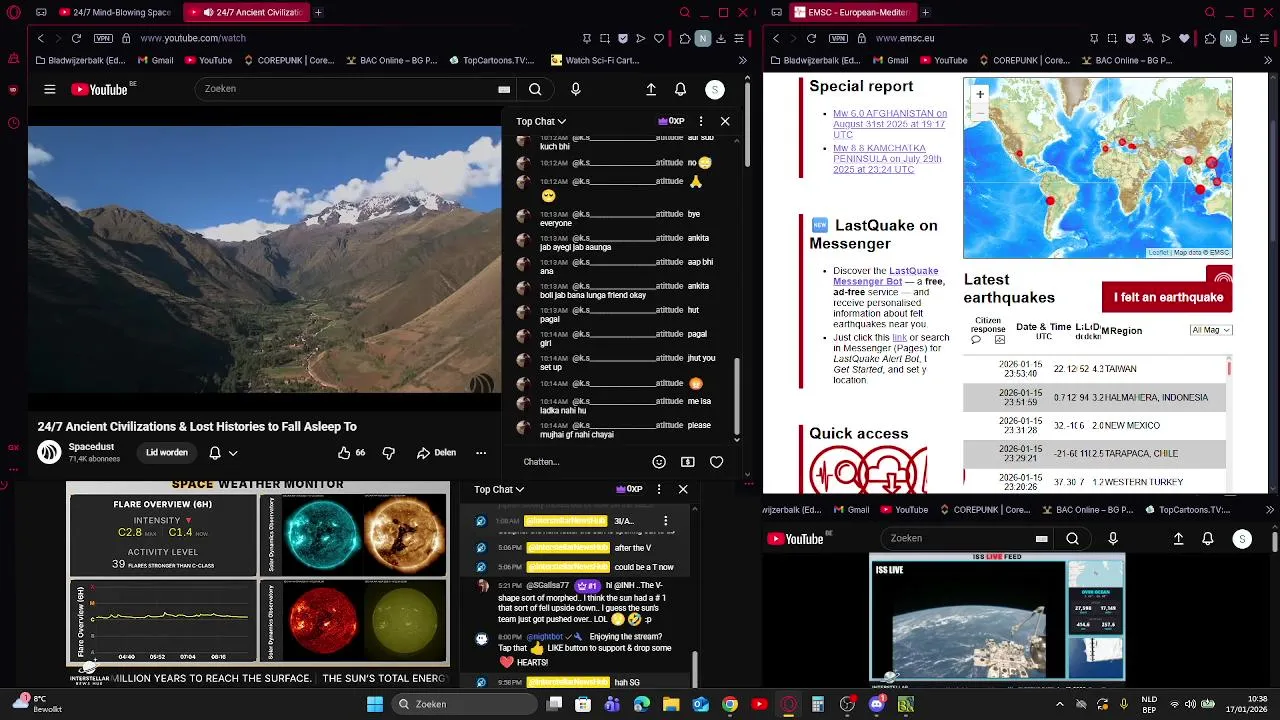Click the taskbar Zoeken search box
1280x720 pixels.
pos(464,704)
